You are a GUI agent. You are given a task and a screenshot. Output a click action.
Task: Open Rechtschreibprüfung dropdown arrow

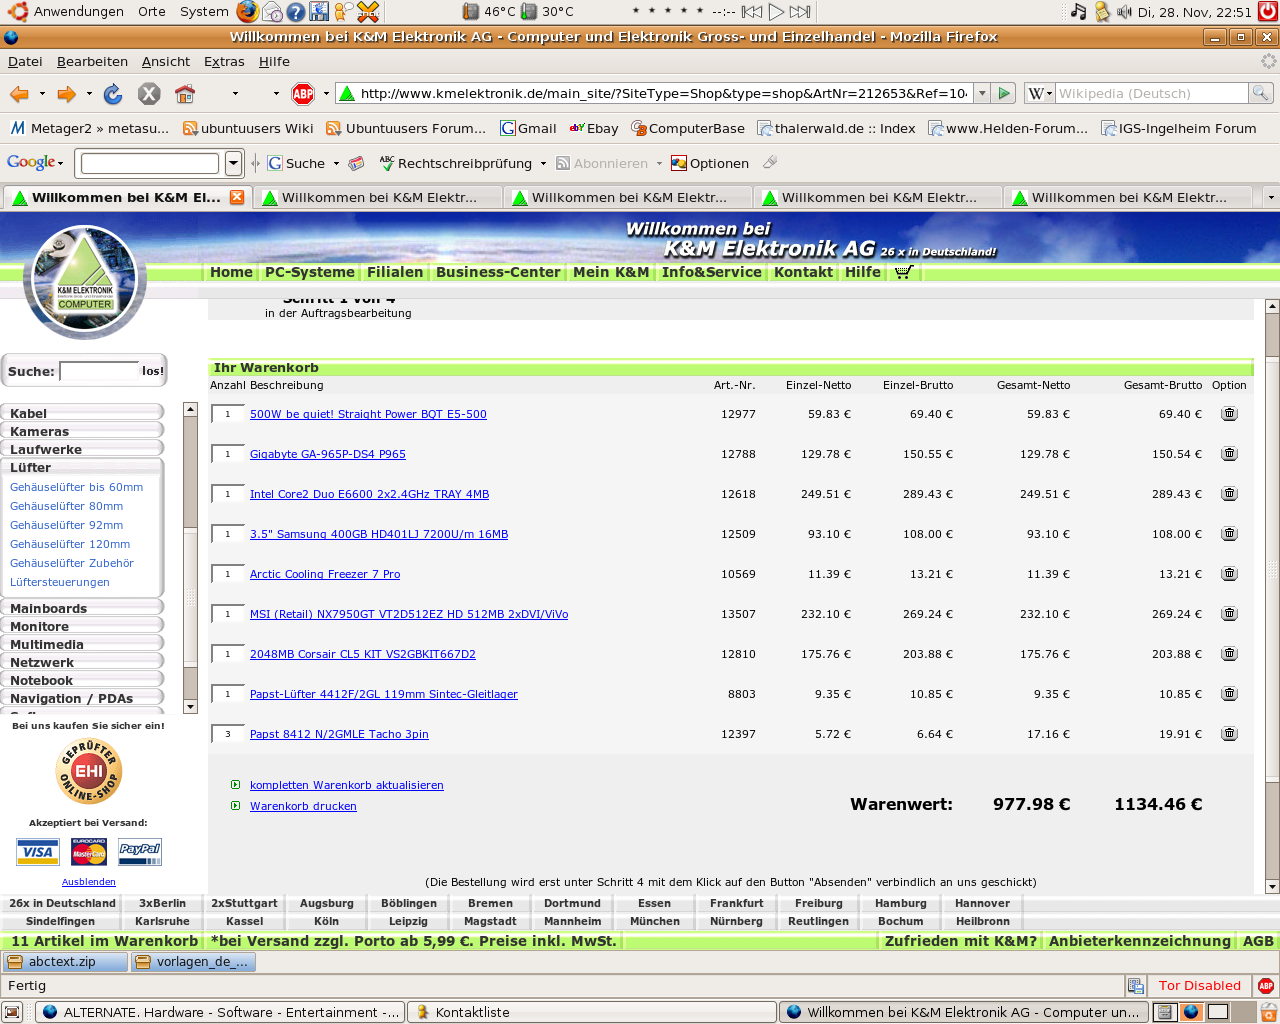pos(543,163)
